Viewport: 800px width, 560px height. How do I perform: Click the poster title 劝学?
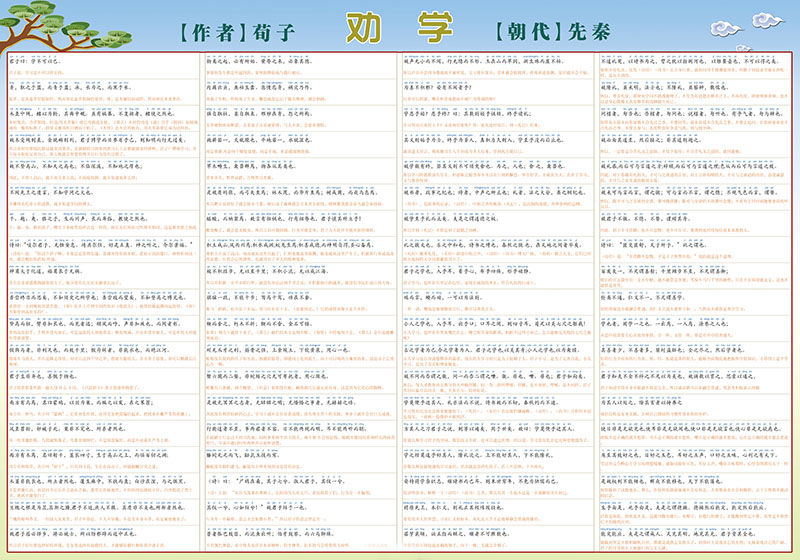[399, 29]
